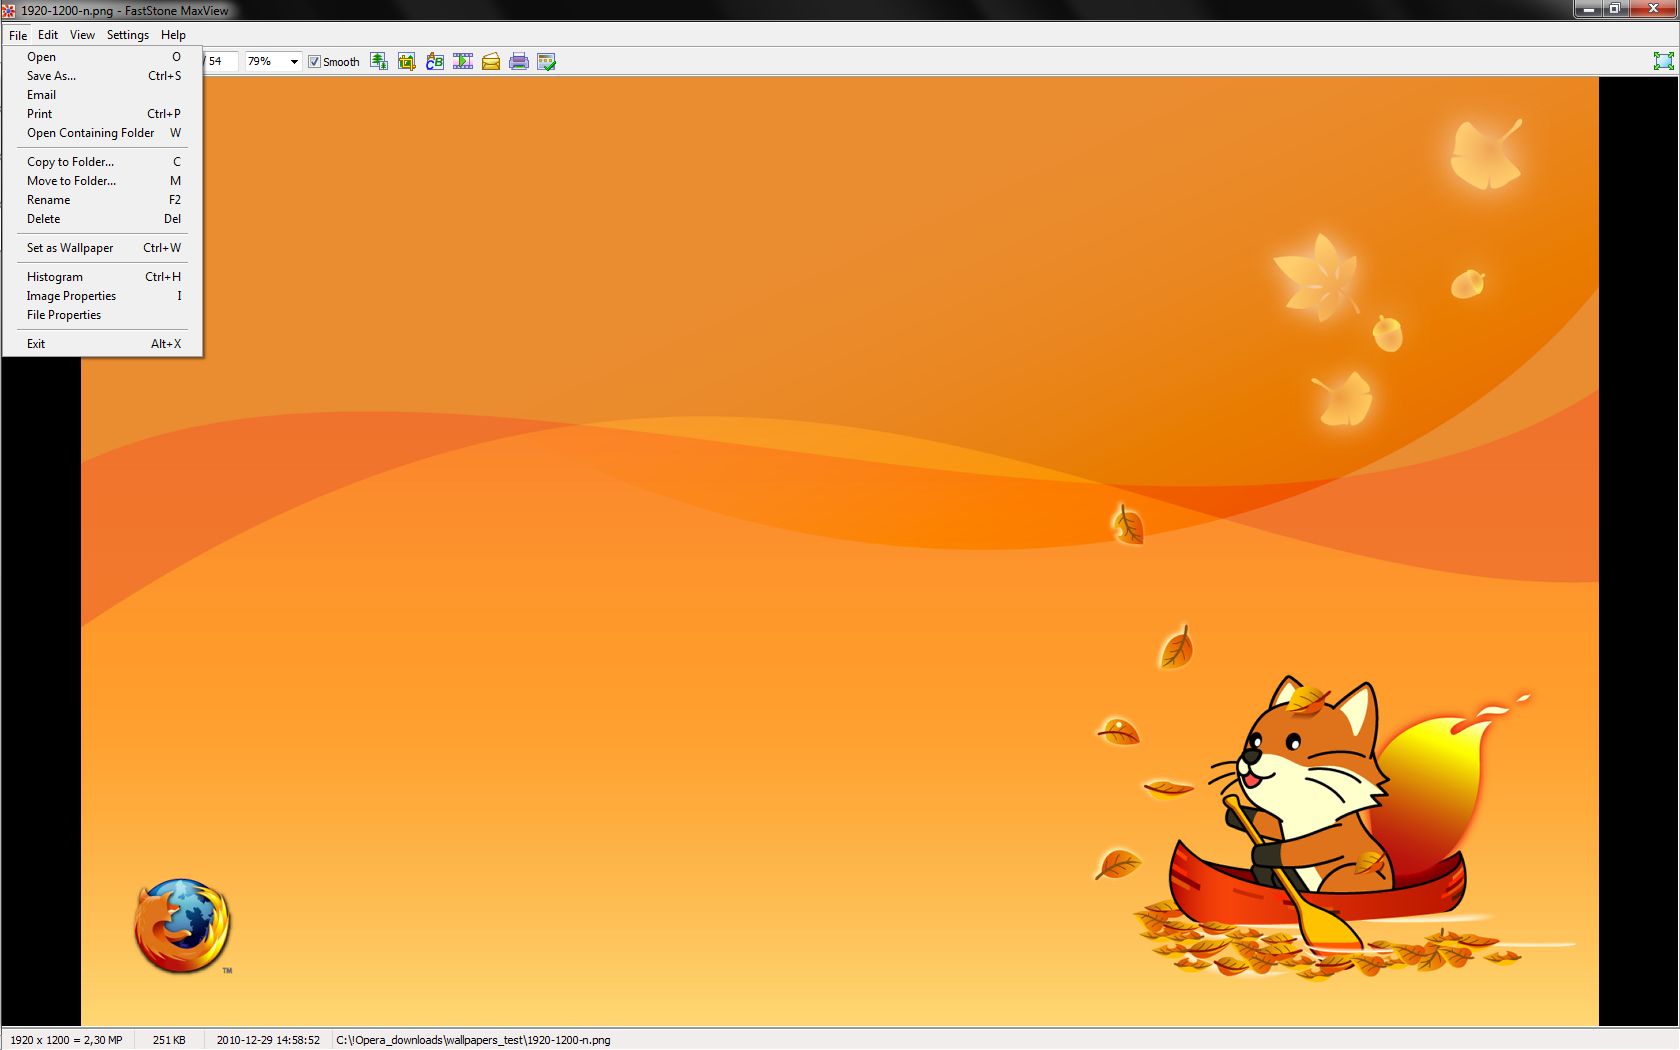Open the batch rename/convert icon
This screenshot has width=1680, height=1050.
coord(435,62)
